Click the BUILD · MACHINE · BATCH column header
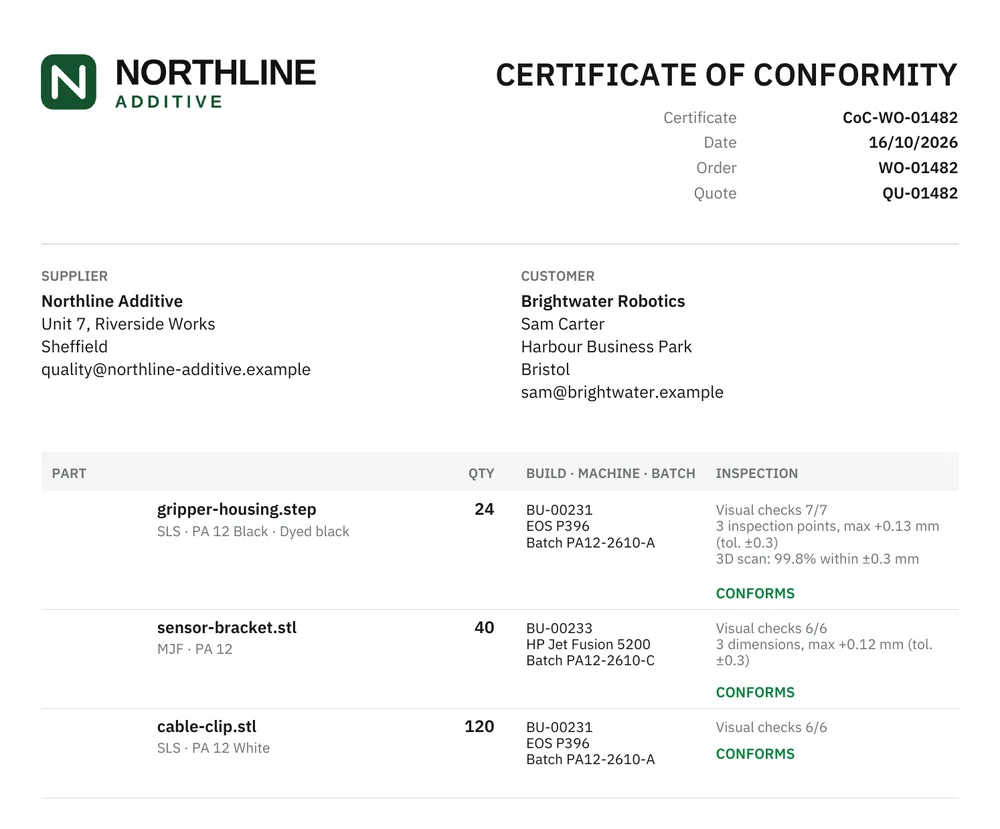This screenshot has width=1000, height=829. click(x=610, y=473)
